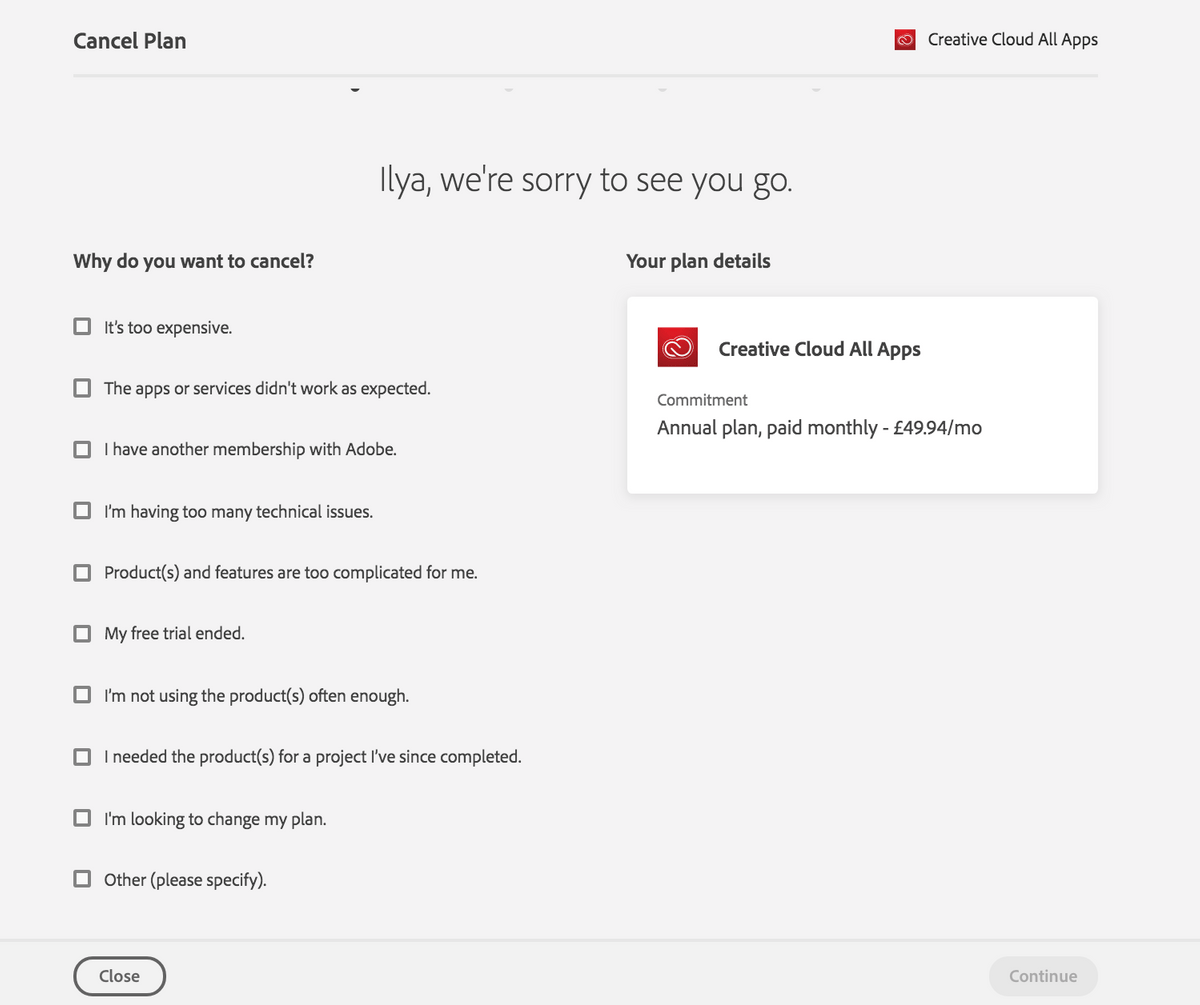Check the "Other (please specify)" box

pyautogui.click(x=82, y=880)
